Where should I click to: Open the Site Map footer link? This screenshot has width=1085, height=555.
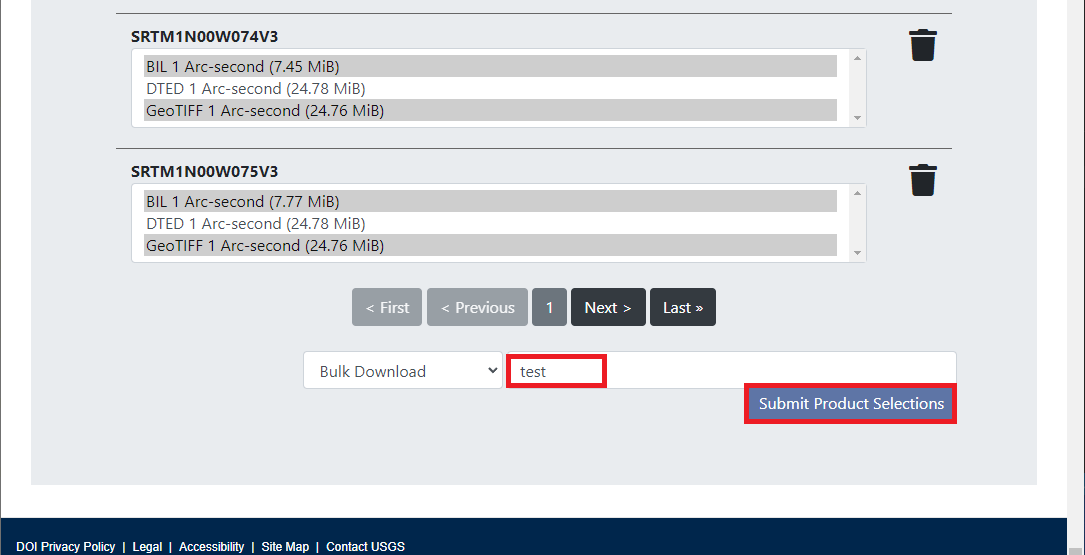click(285, 547)
